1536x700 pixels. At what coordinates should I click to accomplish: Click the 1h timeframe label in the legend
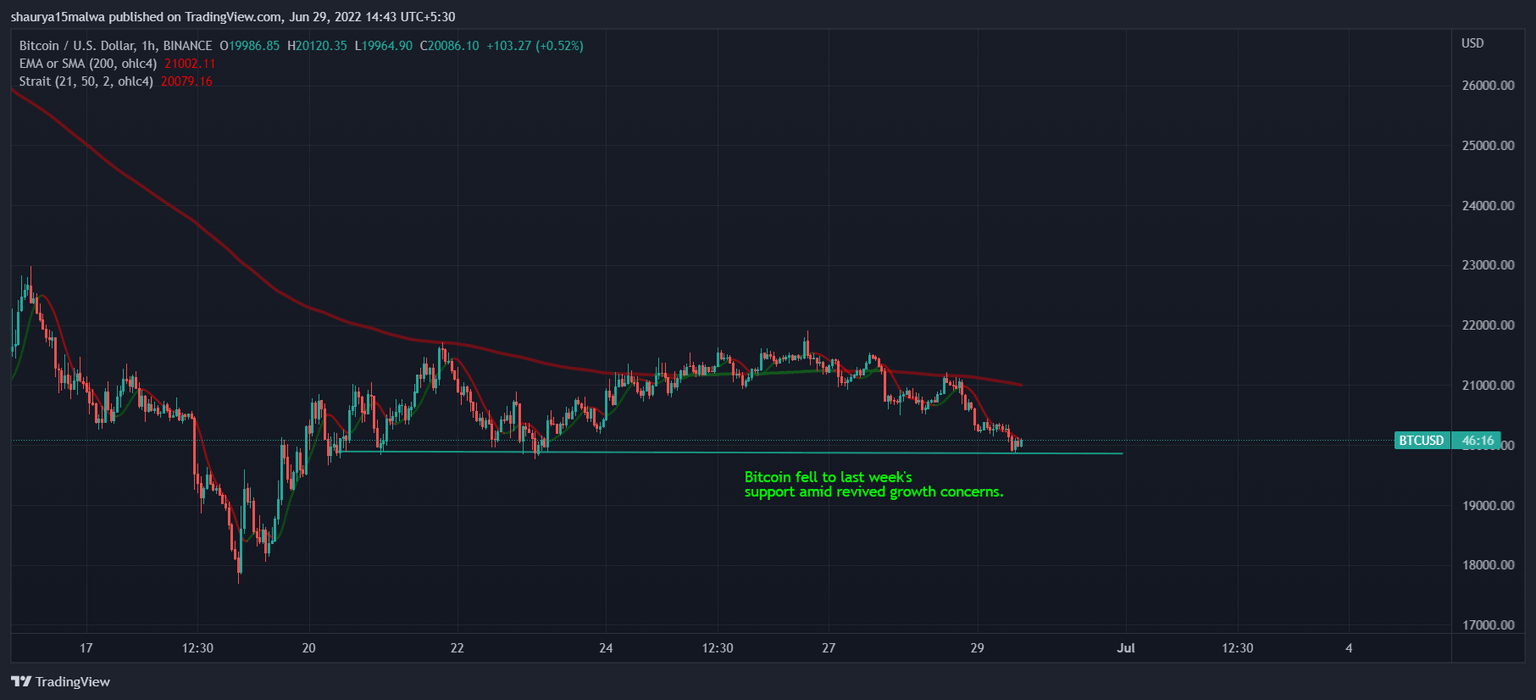pyautogui.click(x=149, y=45)
